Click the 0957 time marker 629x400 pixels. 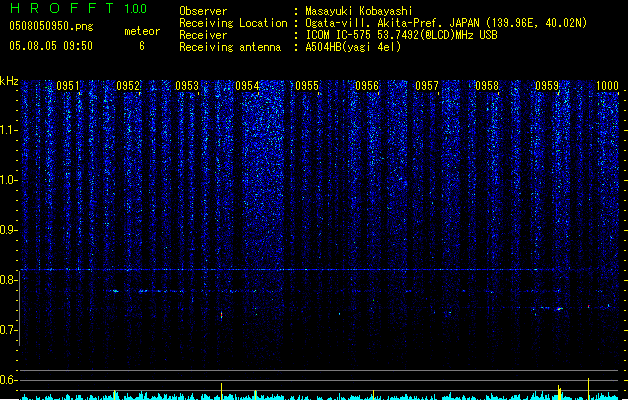[427, 86]
